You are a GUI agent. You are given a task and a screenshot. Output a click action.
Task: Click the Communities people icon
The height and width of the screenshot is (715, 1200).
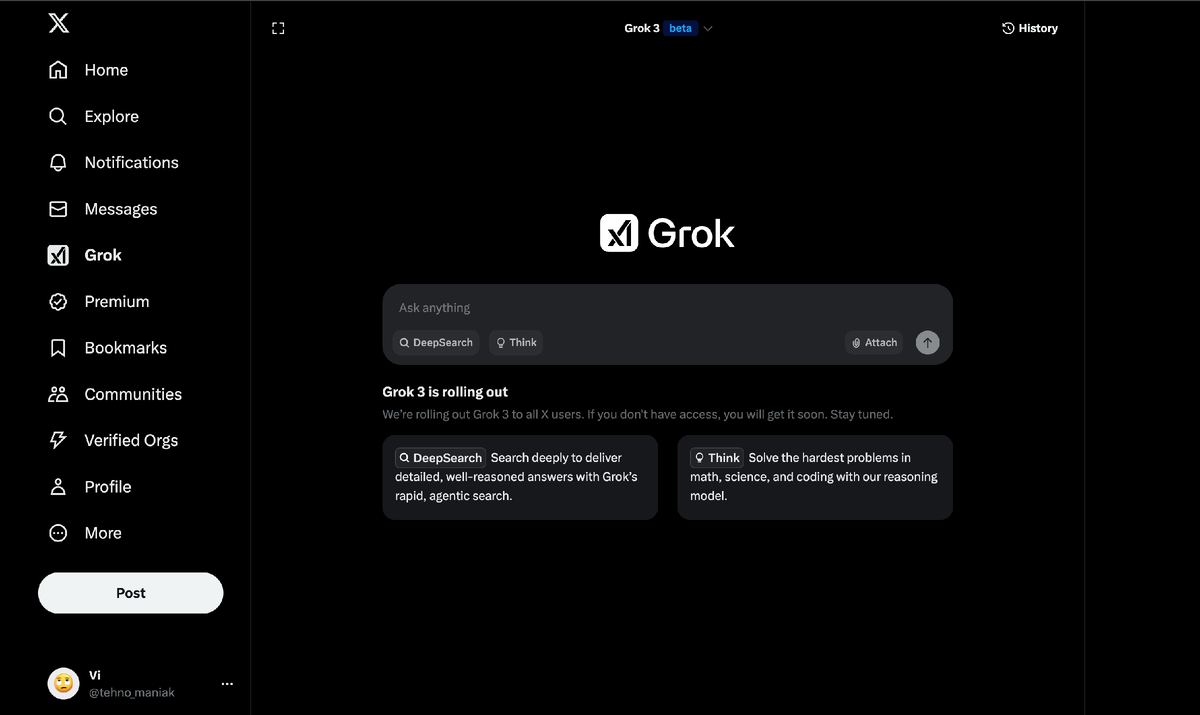58,394
